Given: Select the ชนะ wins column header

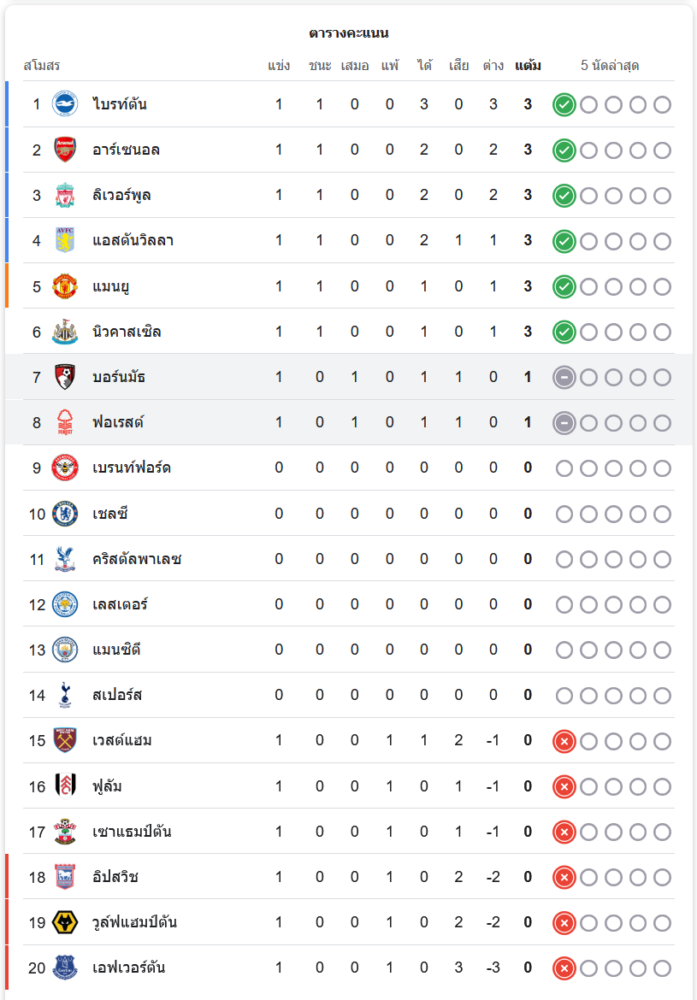Looking at the screenshot, I should 319,65.
